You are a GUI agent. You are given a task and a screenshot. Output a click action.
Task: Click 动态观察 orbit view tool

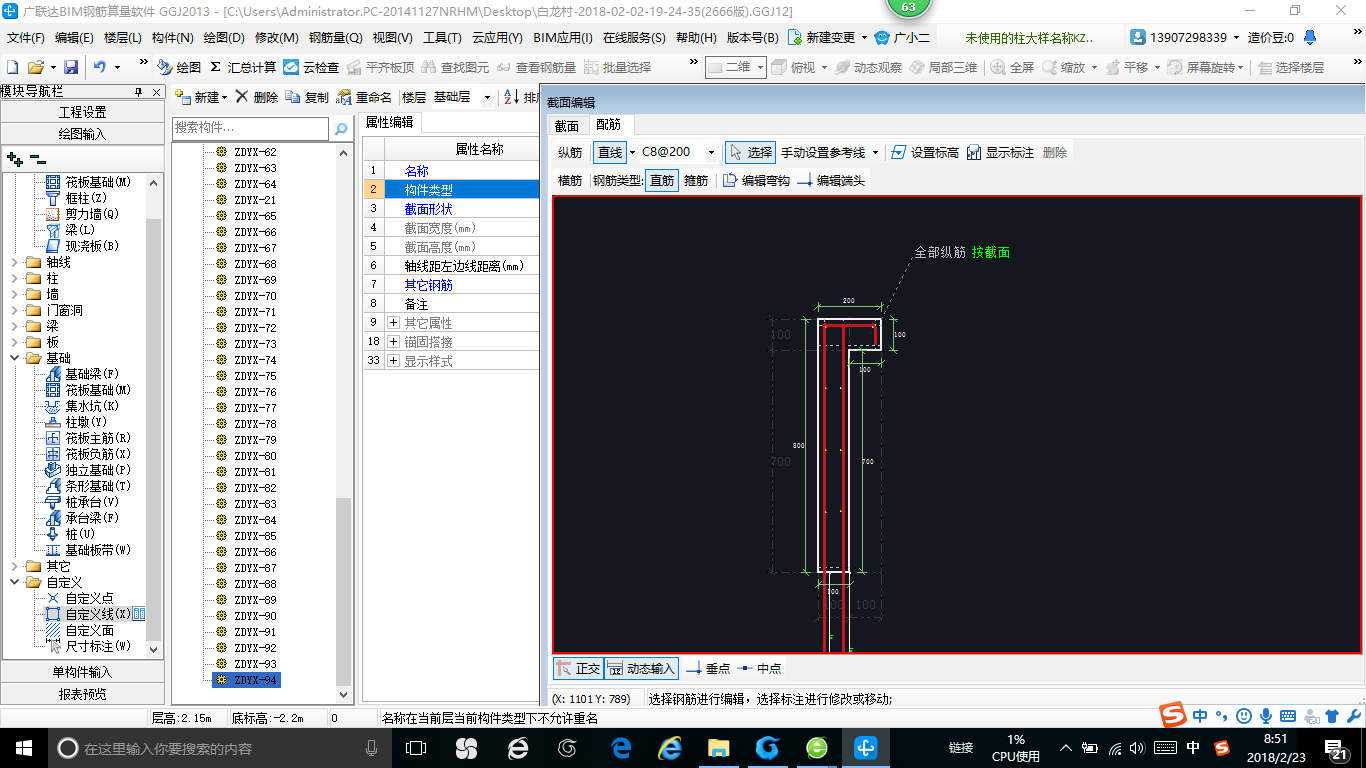click(x=867, y=67)
